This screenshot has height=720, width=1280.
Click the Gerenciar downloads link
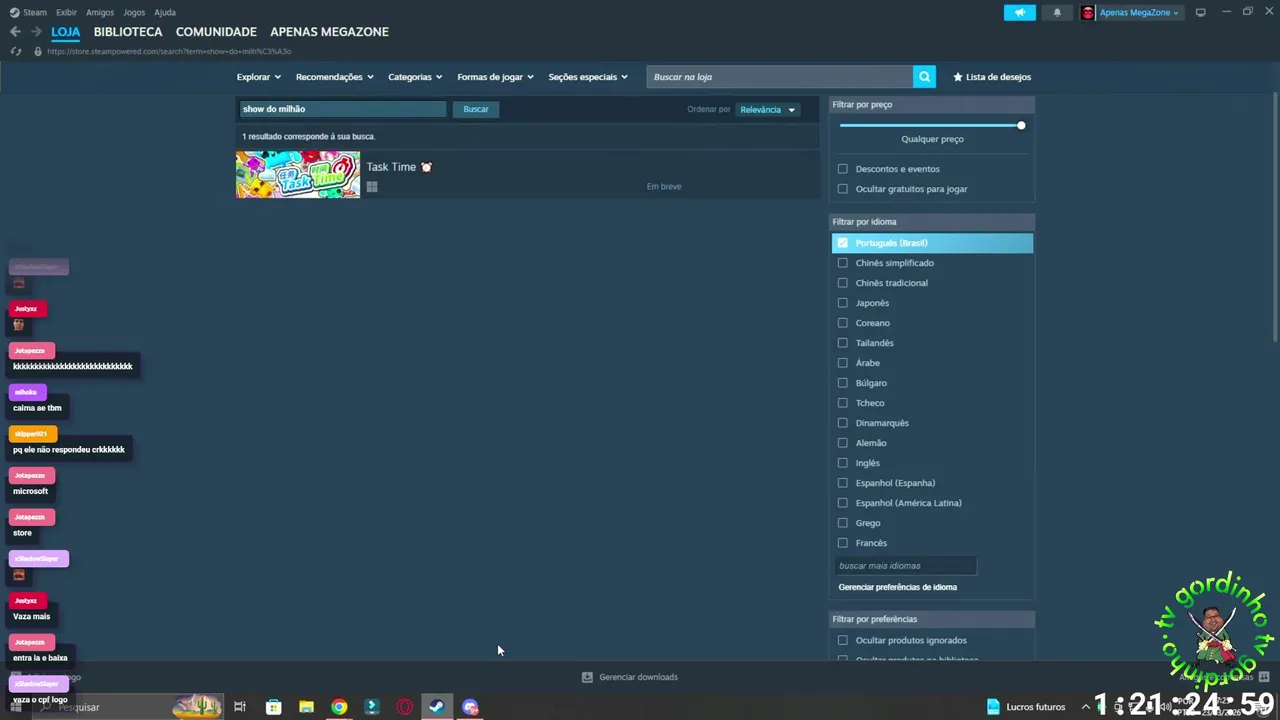(638, 677)
